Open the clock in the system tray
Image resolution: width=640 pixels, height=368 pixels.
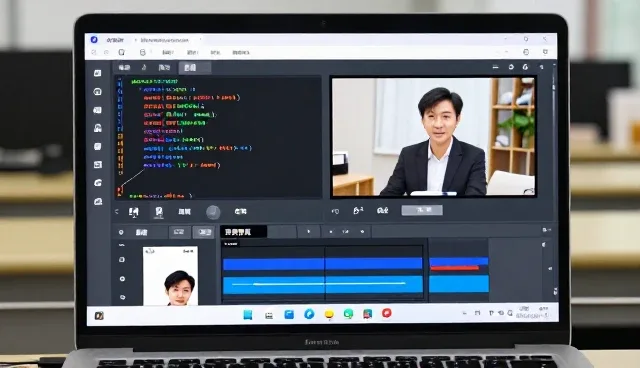[x=533, y=313]
